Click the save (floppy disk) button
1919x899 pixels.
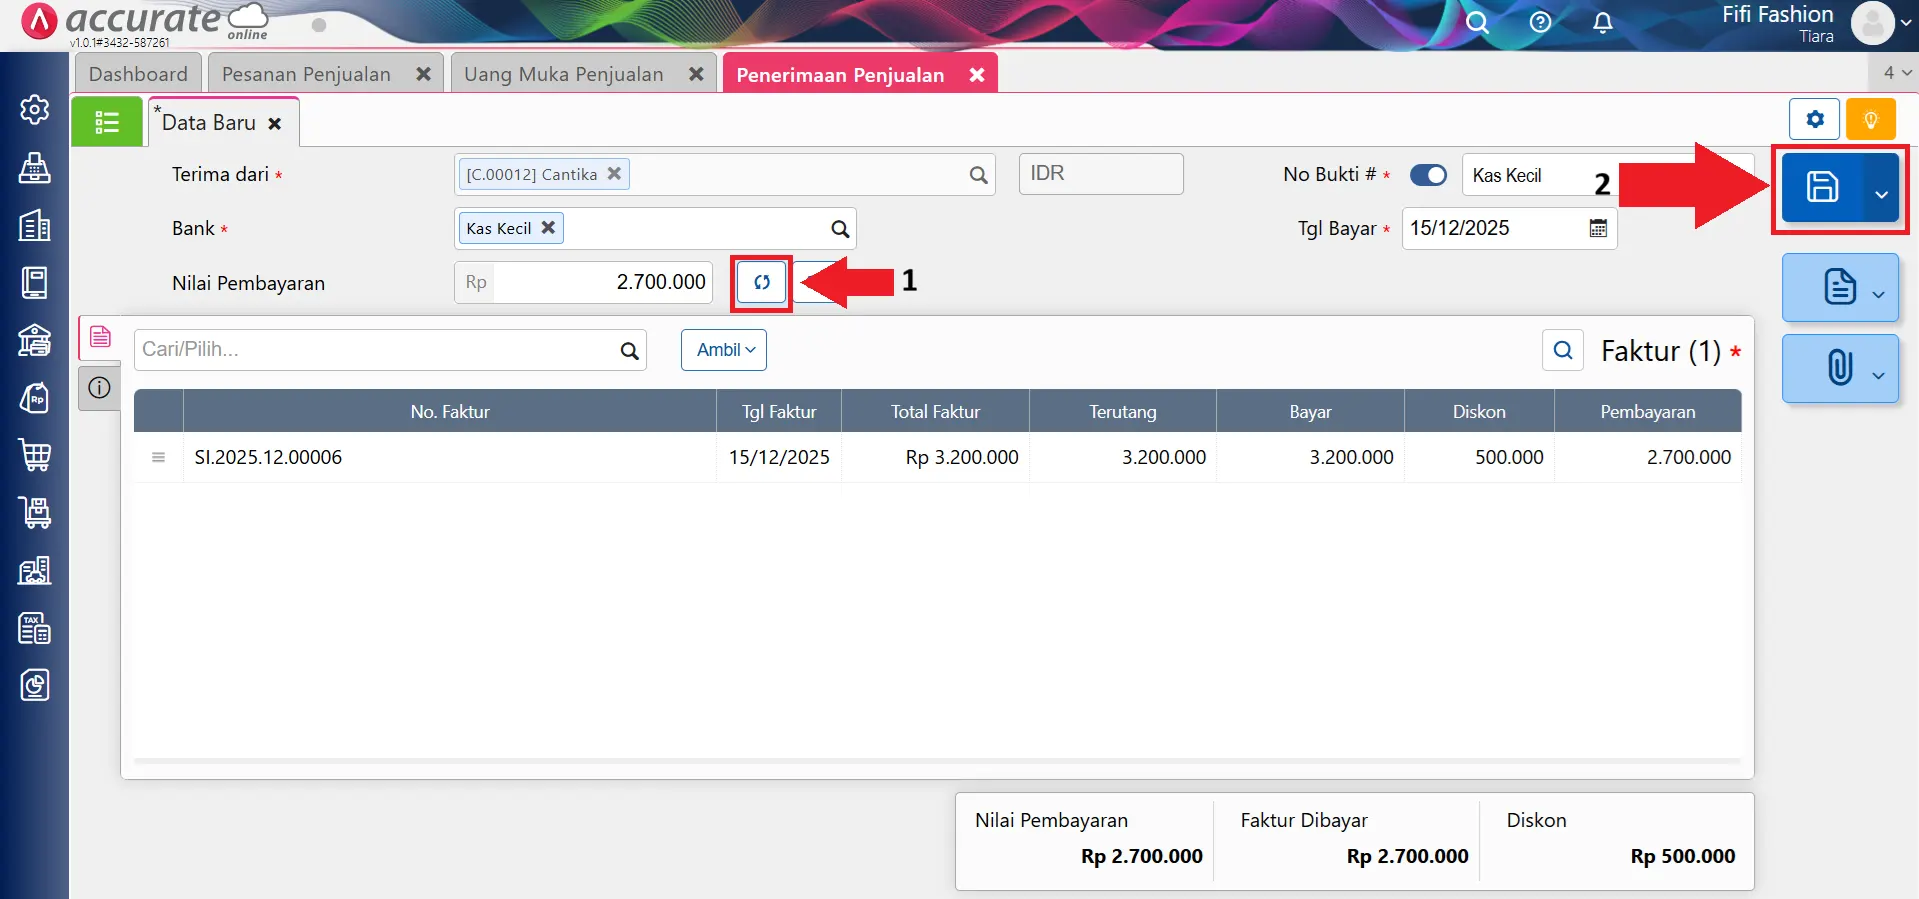1821,187
